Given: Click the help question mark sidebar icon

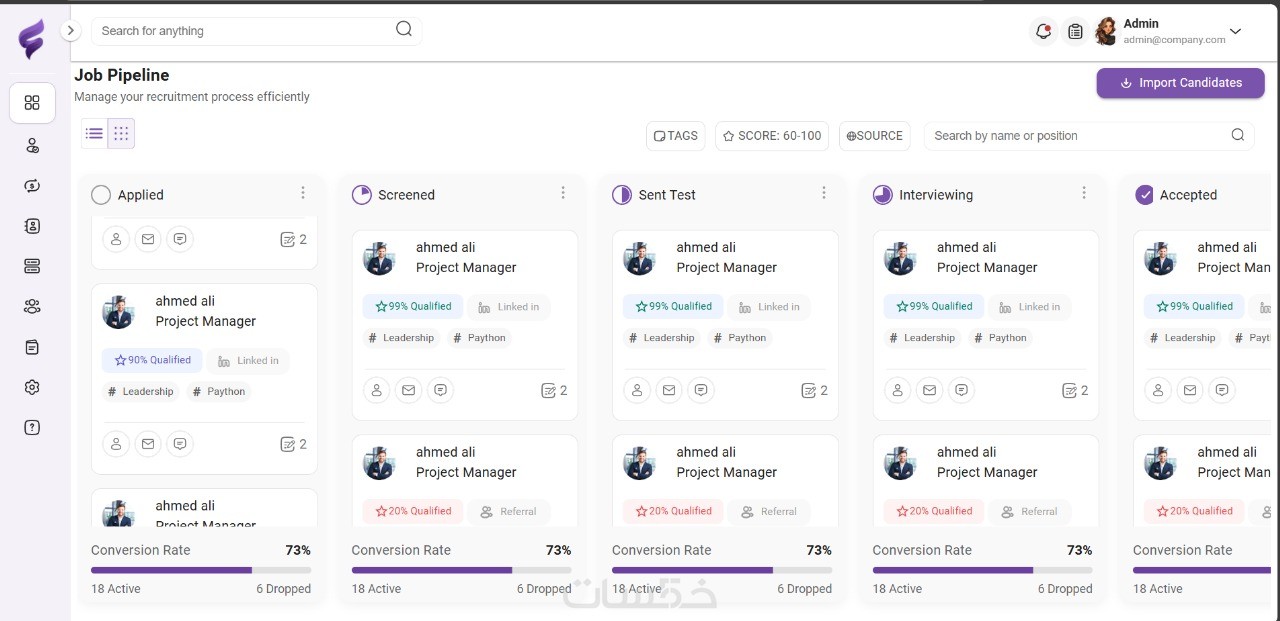Looking at the screenshot, I should pos(32,427).
